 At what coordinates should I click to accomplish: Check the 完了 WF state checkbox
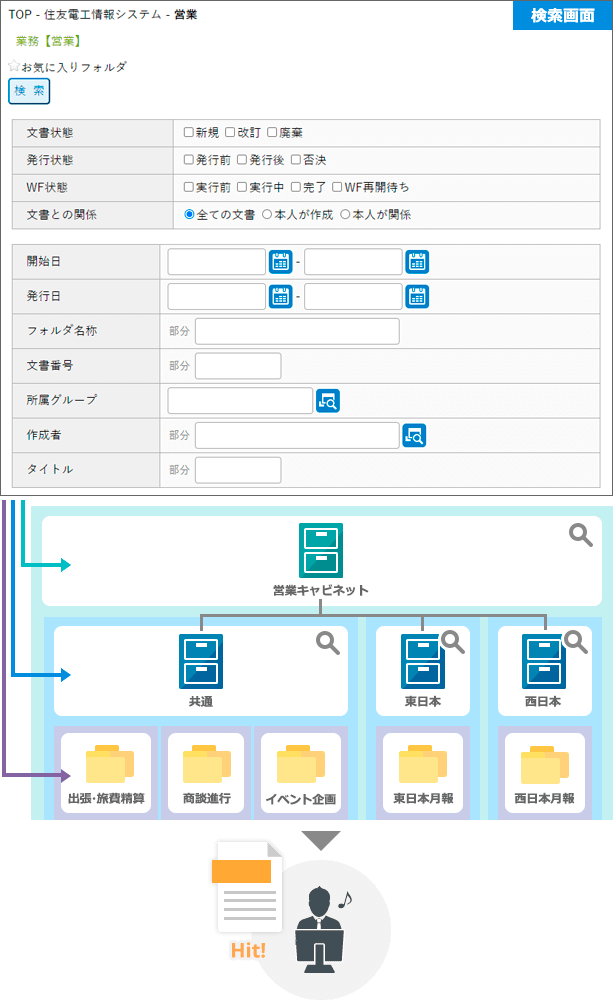point(295,187)
